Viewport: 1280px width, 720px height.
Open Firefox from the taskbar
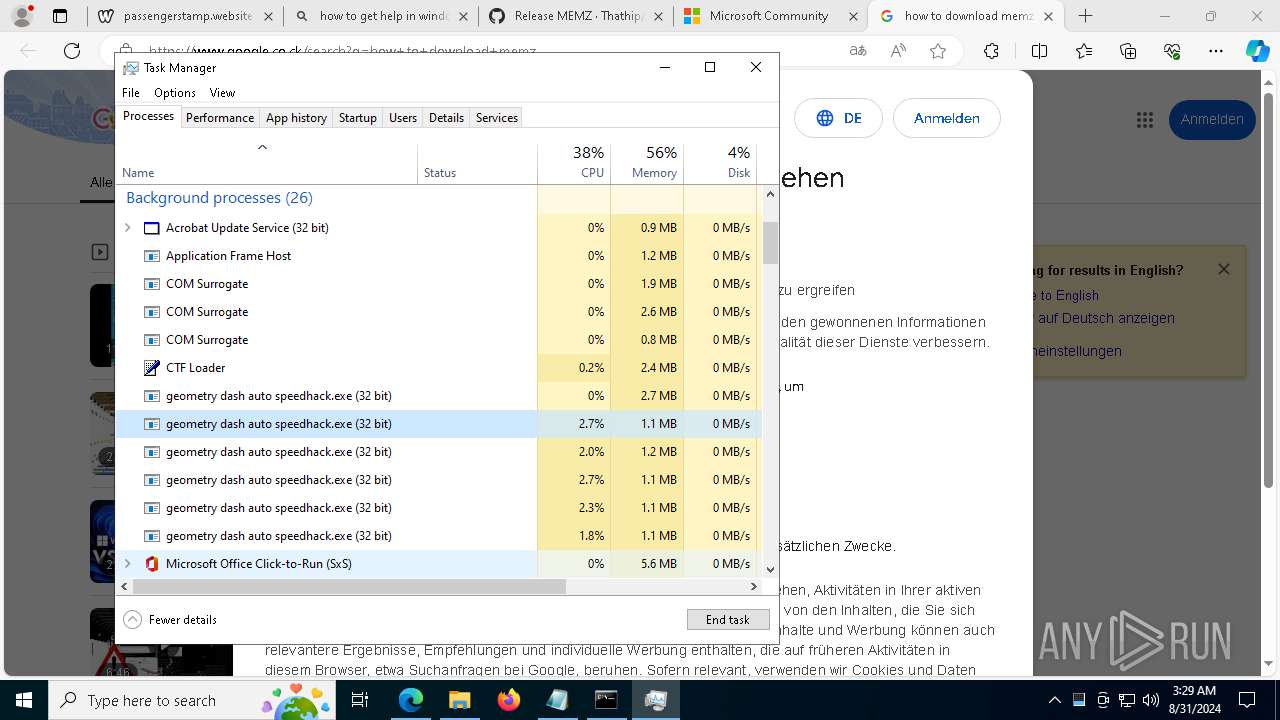[508, 700]
